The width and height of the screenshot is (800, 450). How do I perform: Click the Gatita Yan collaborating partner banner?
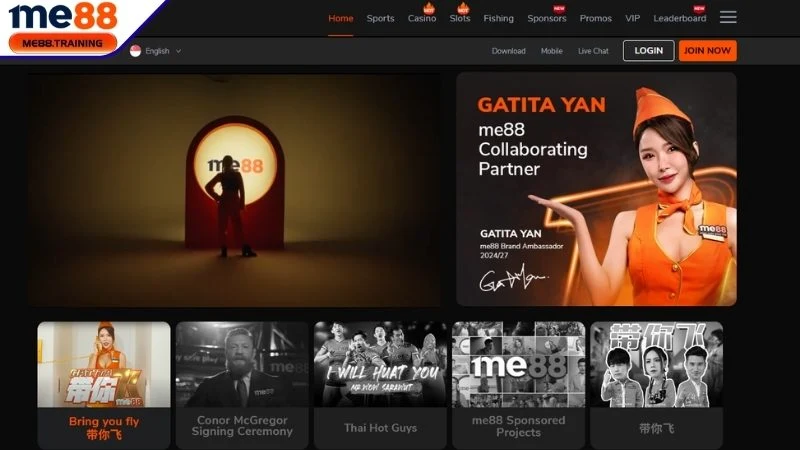(x=596, y=188)
